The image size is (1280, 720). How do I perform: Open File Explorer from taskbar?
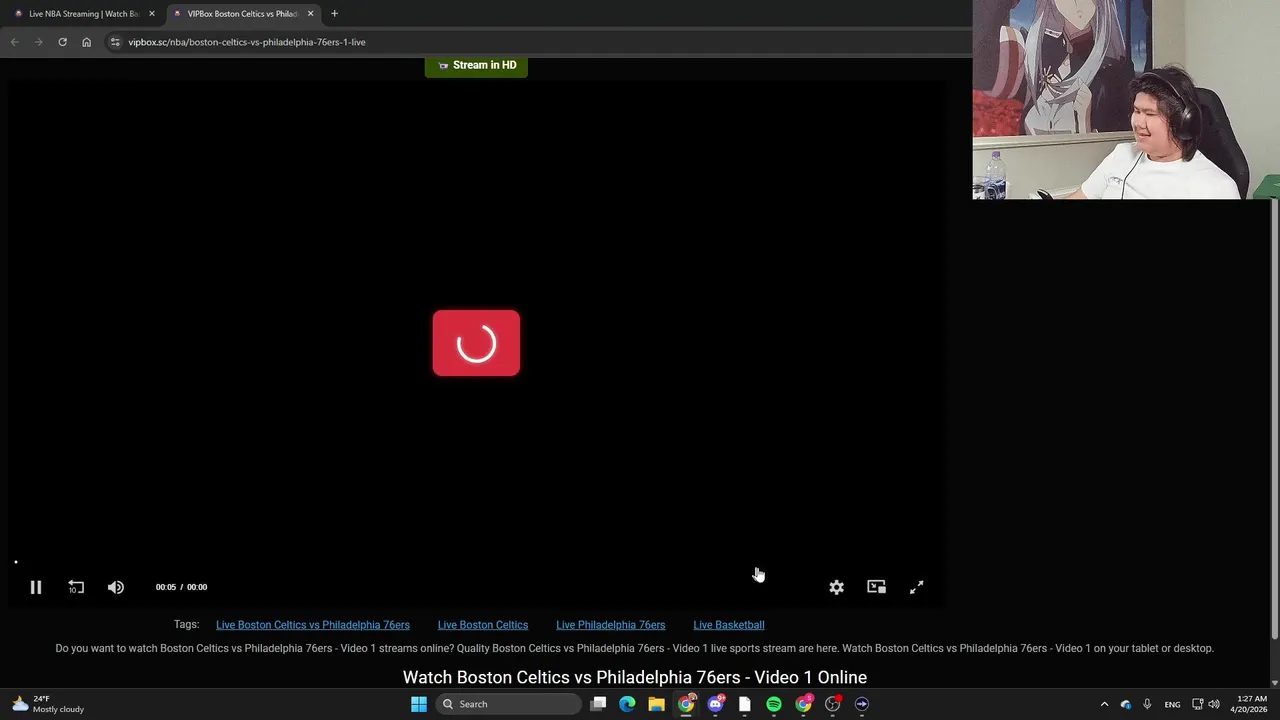pyautogui.click(x=656, y=704)
